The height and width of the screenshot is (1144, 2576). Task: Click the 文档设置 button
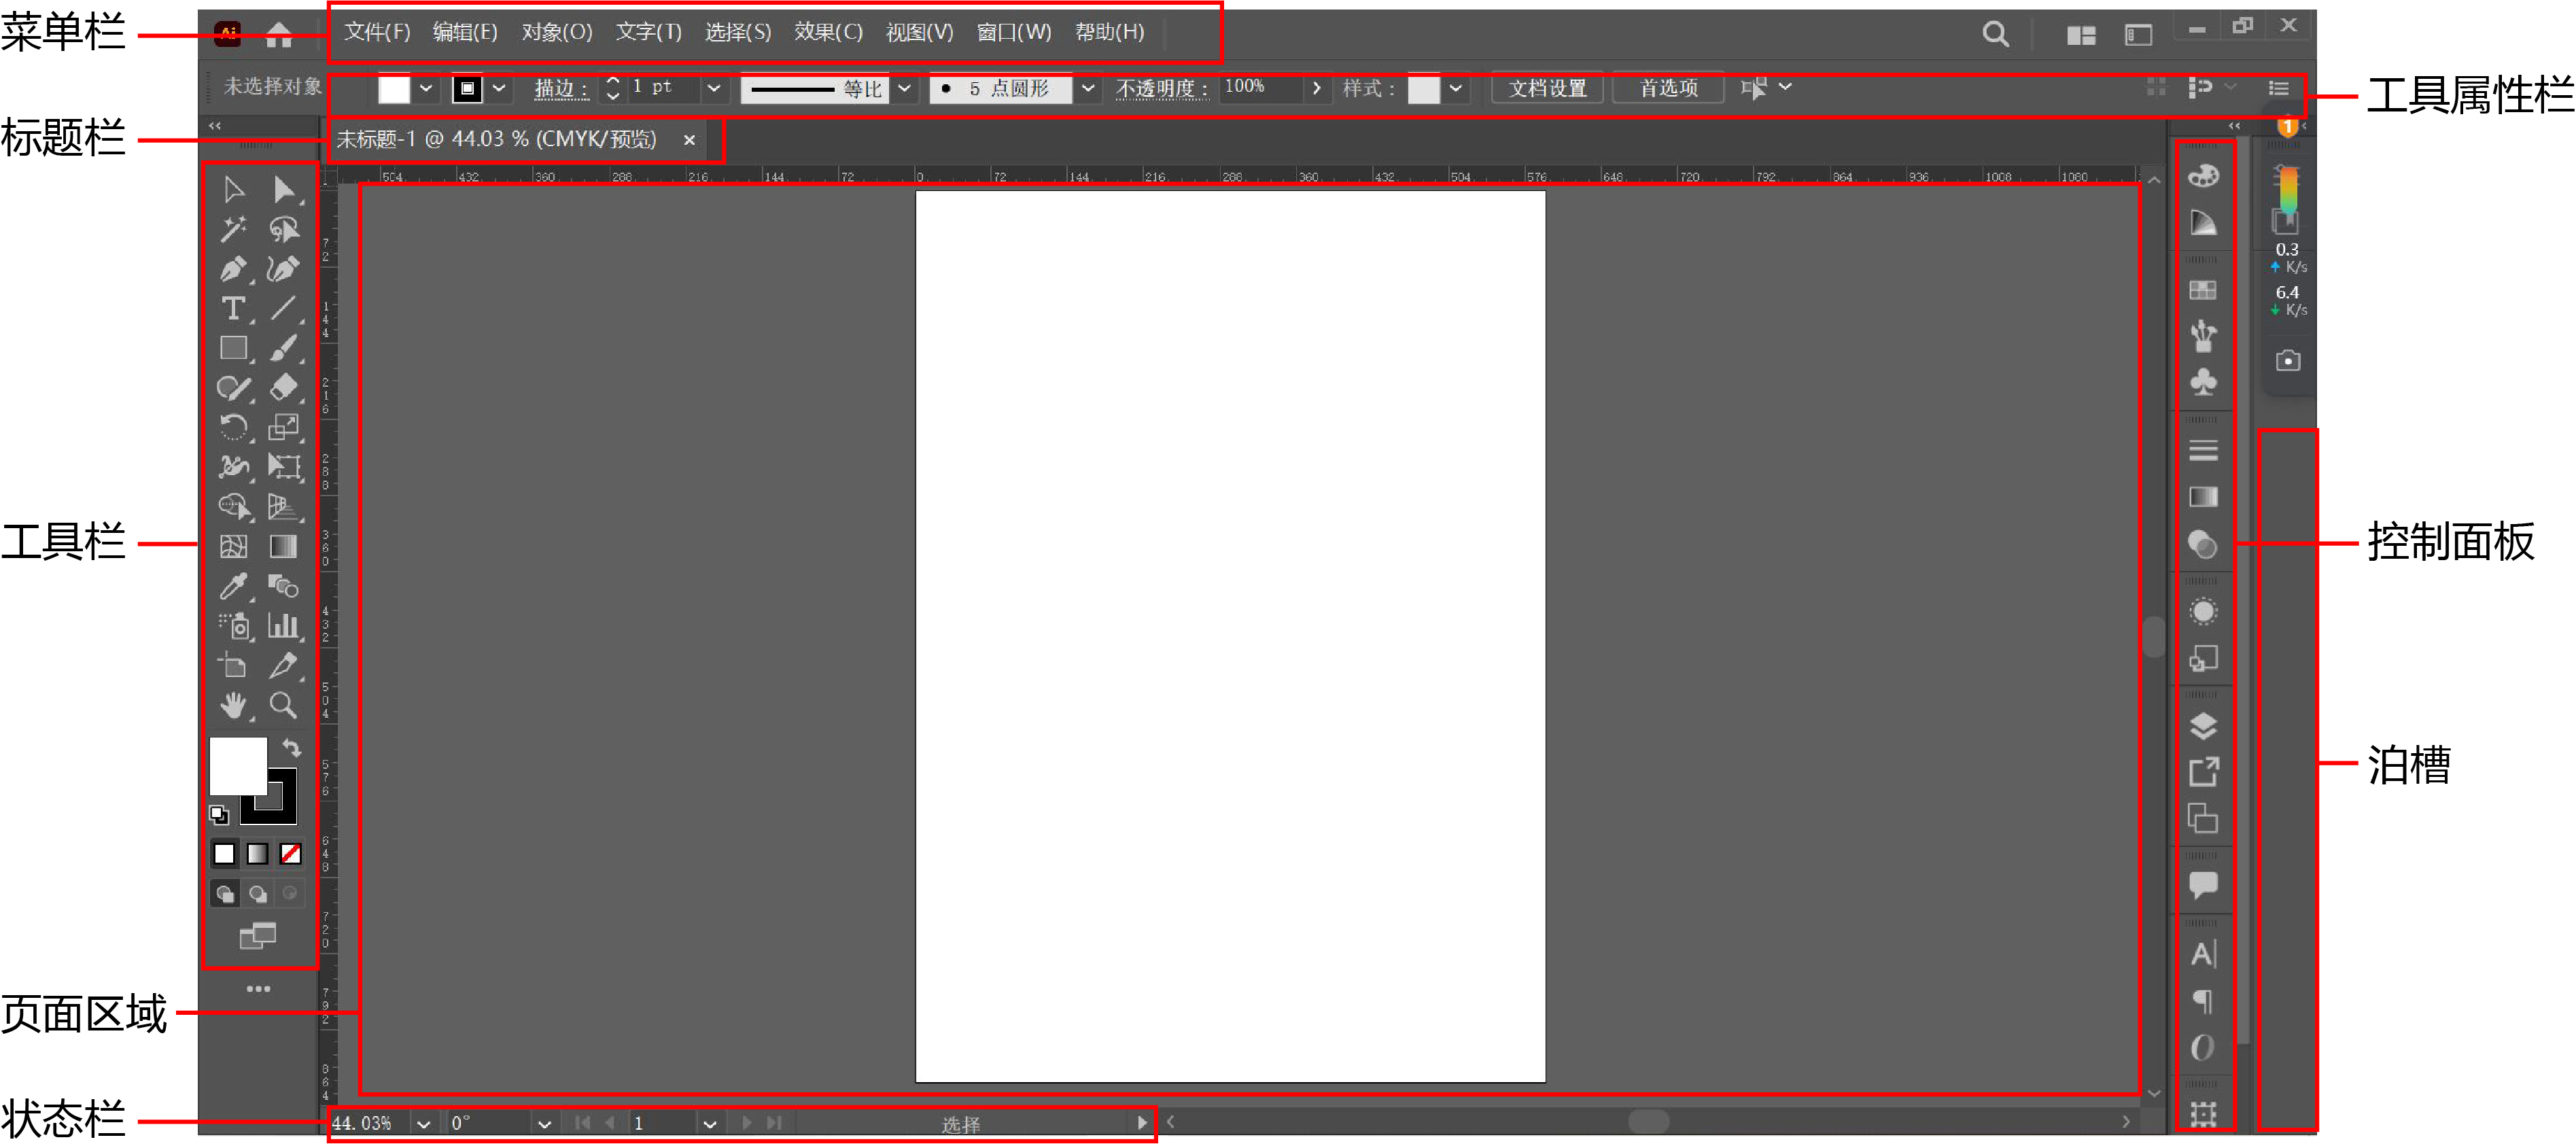click(1546, 88)
